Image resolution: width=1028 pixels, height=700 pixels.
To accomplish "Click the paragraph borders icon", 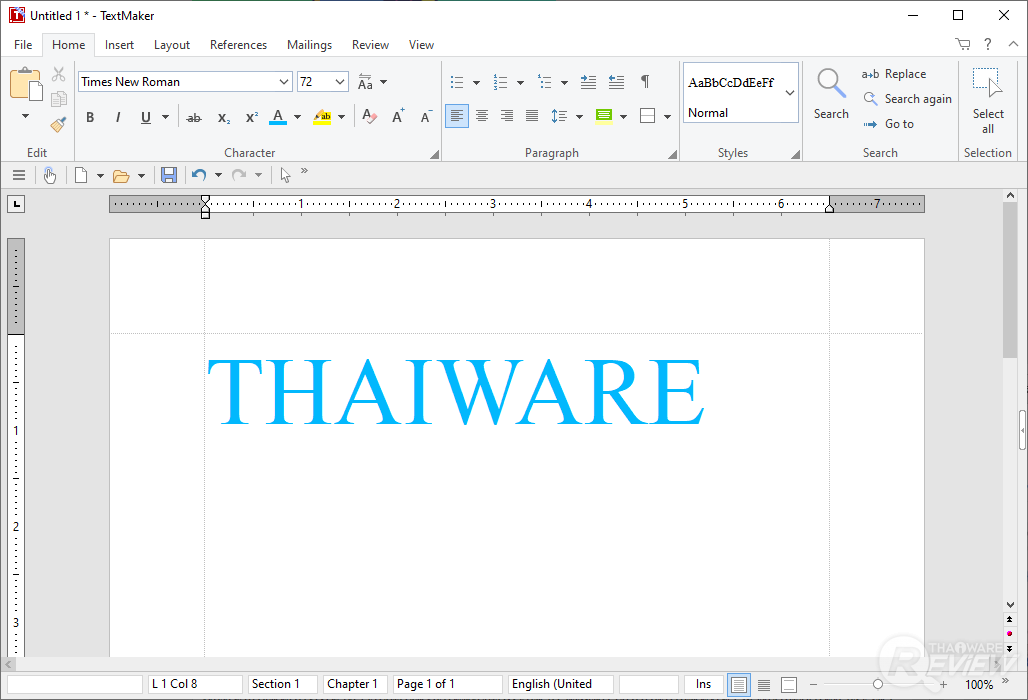I will pos(647,116).
